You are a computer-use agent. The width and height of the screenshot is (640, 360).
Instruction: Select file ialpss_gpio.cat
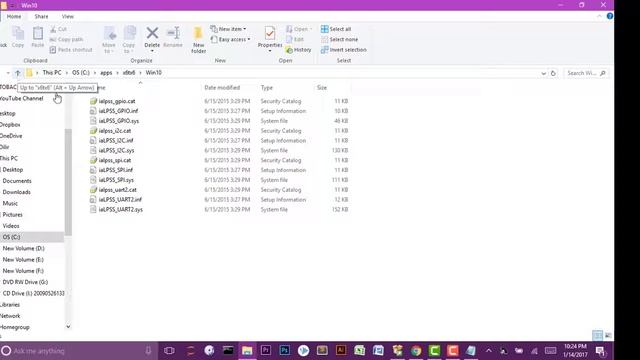[117, 101]
